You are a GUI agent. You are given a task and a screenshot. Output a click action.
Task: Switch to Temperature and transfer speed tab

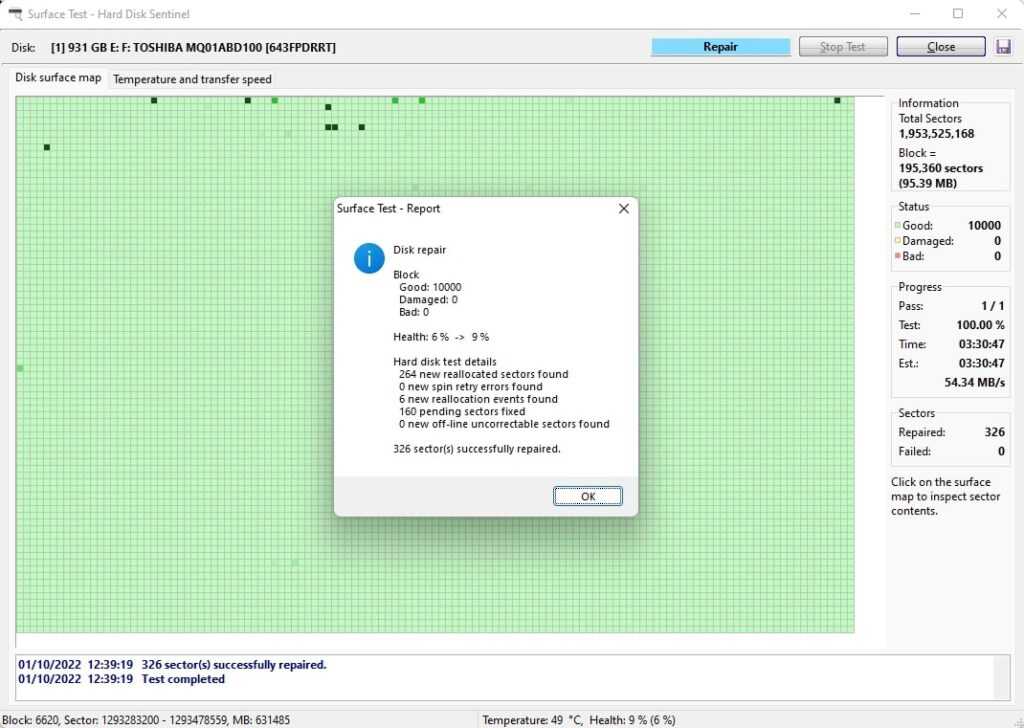[x=192, y=79]
